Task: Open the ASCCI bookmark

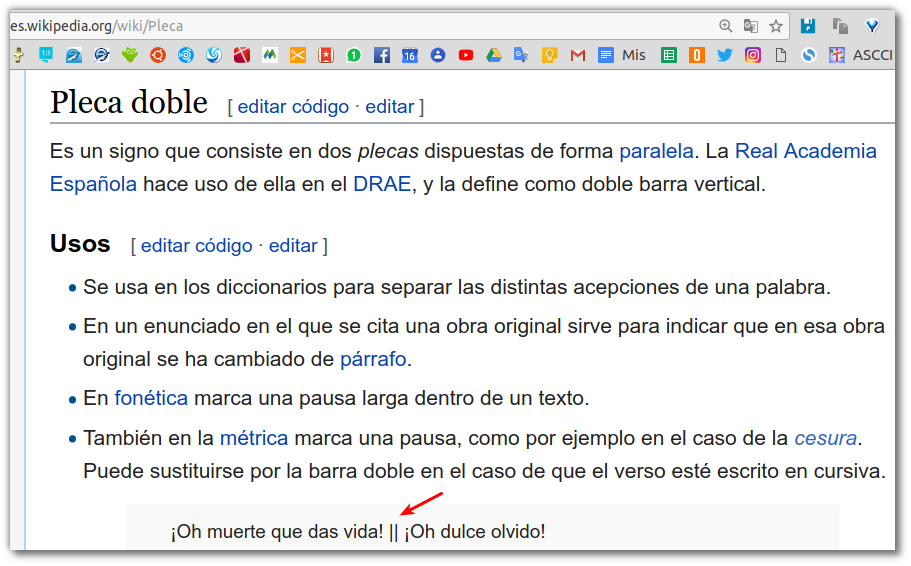Action: point(861,55)
